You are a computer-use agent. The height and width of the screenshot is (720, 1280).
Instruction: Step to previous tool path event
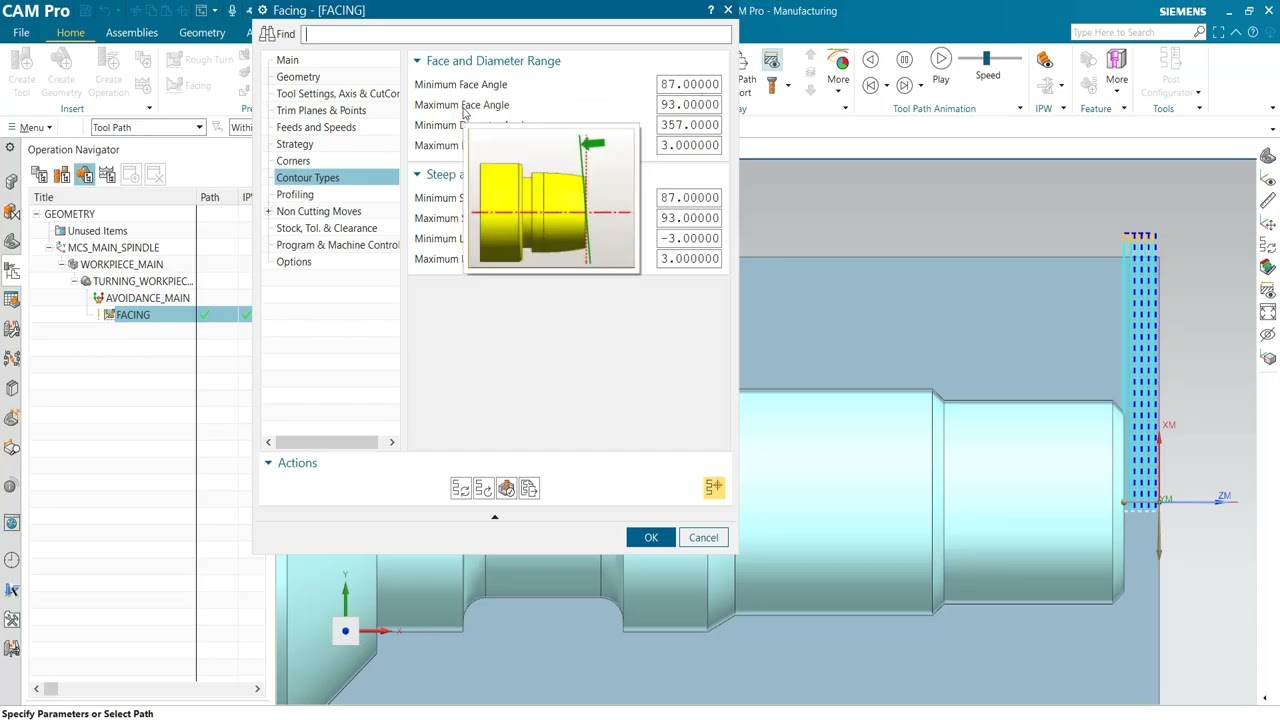(871, 85)
